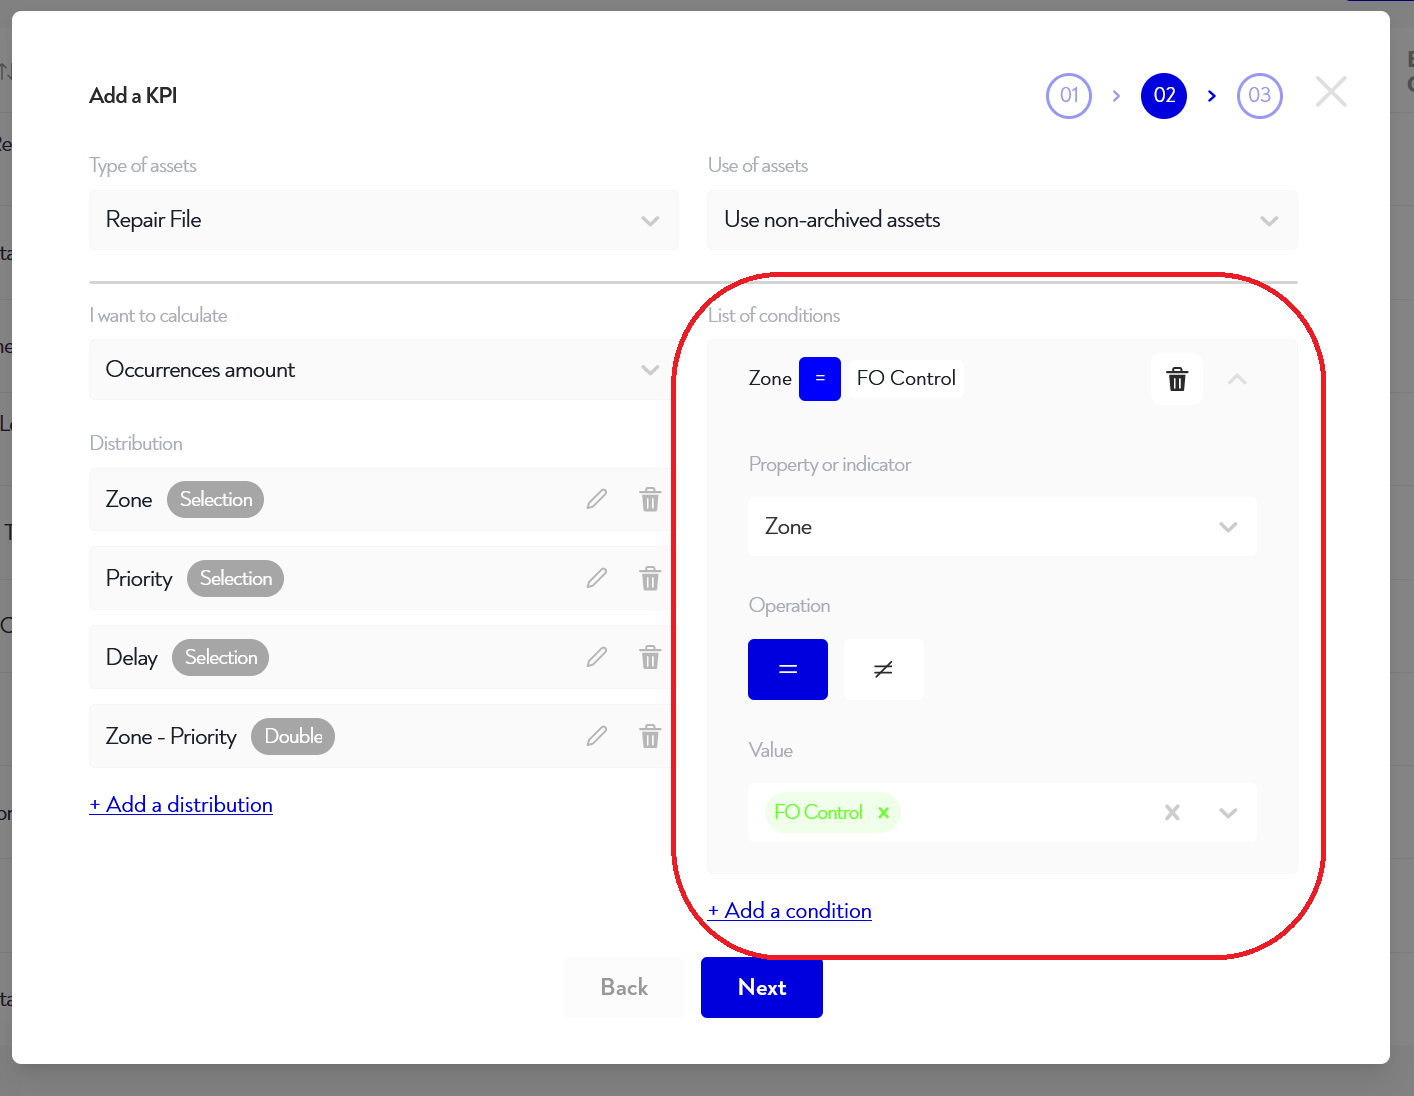Close the Add a KPI dialog
Viewport: 1414px width, 1096px height.
click(1331, 92)
